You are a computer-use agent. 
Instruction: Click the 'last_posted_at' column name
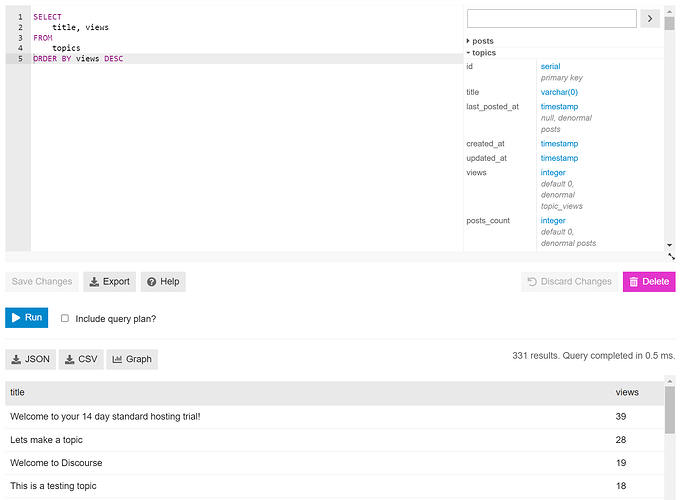492,107
